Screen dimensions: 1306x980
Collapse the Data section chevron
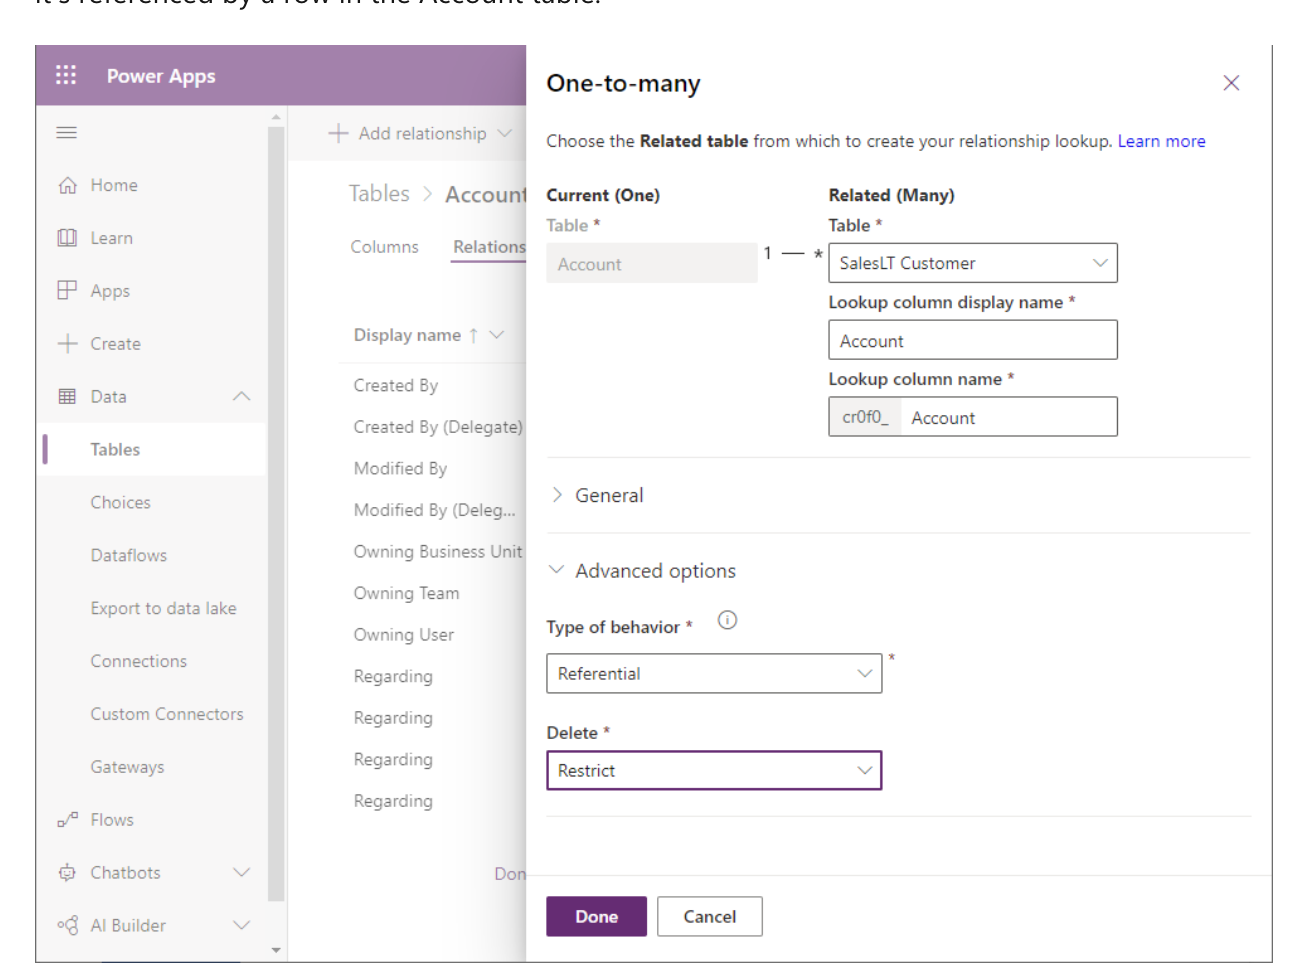[x=241, y=396]
